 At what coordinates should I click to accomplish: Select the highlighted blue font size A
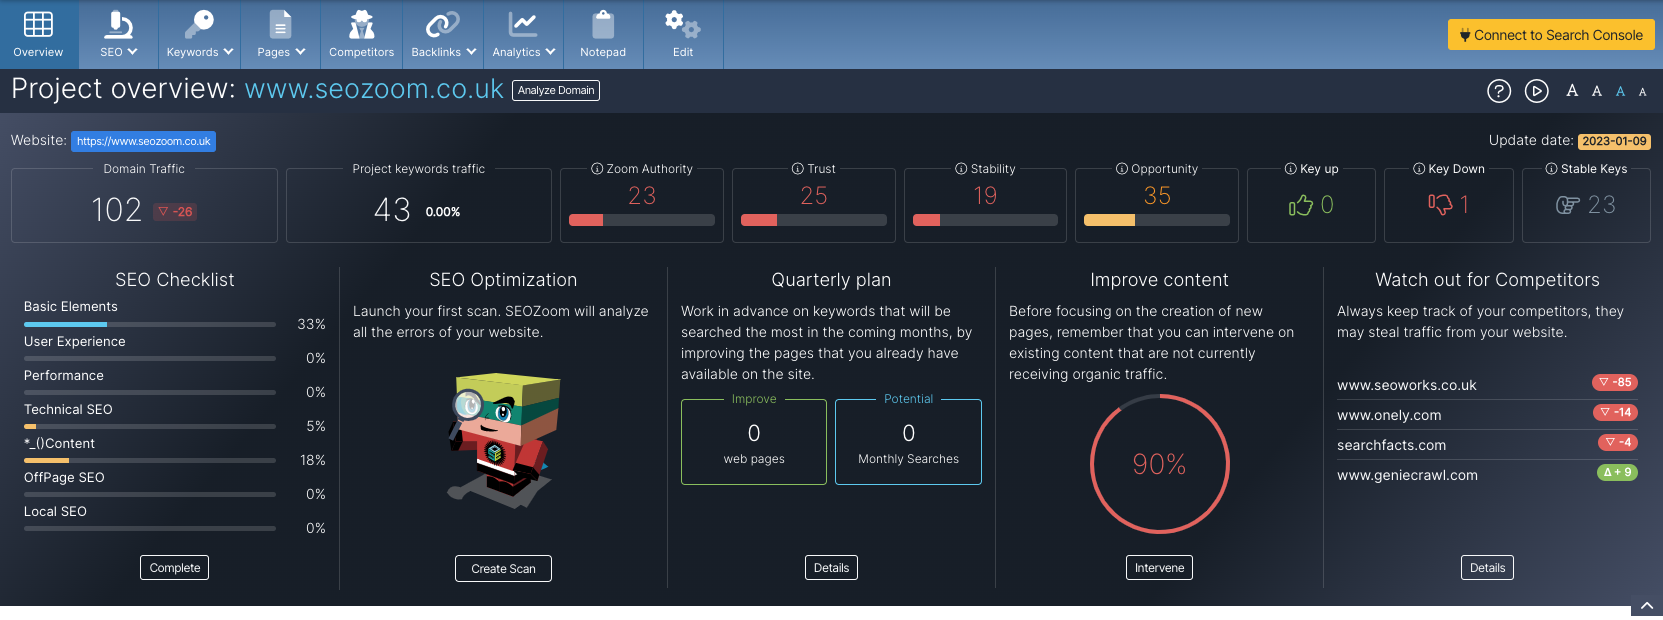1621,91
